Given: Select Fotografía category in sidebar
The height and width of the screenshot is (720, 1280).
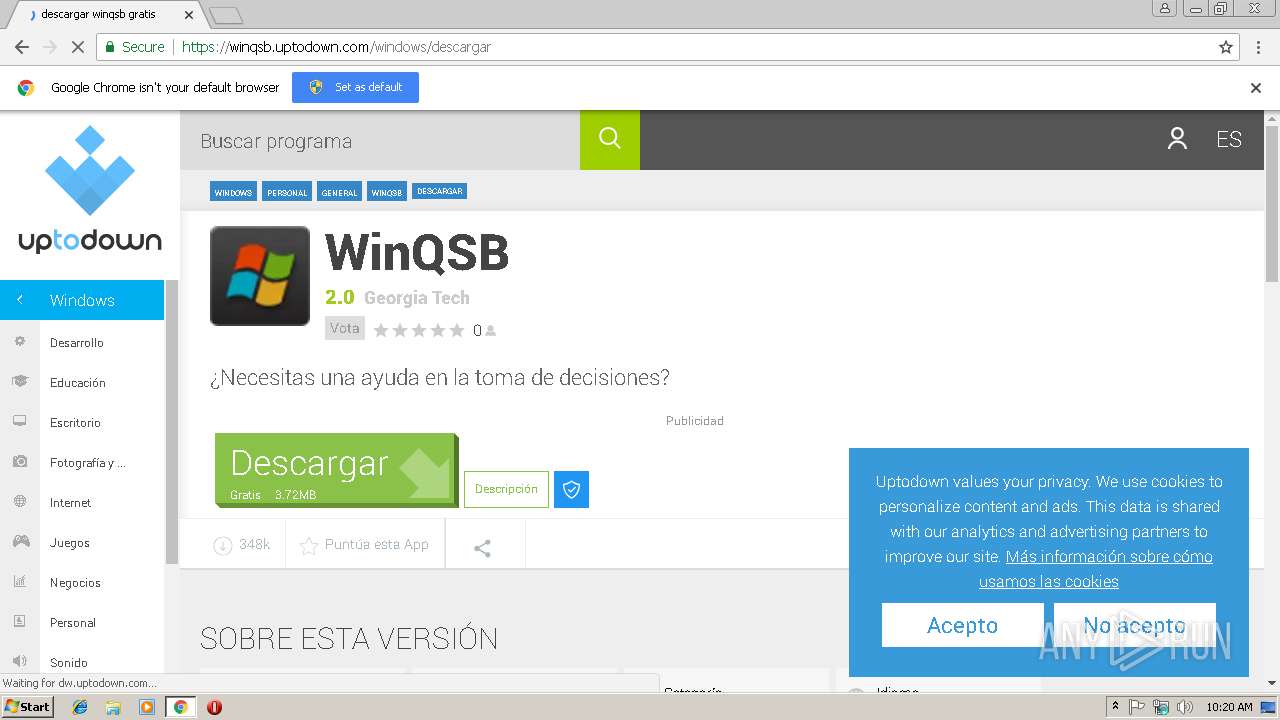Looking at the screenshot, I should click(x=87, y=462).
